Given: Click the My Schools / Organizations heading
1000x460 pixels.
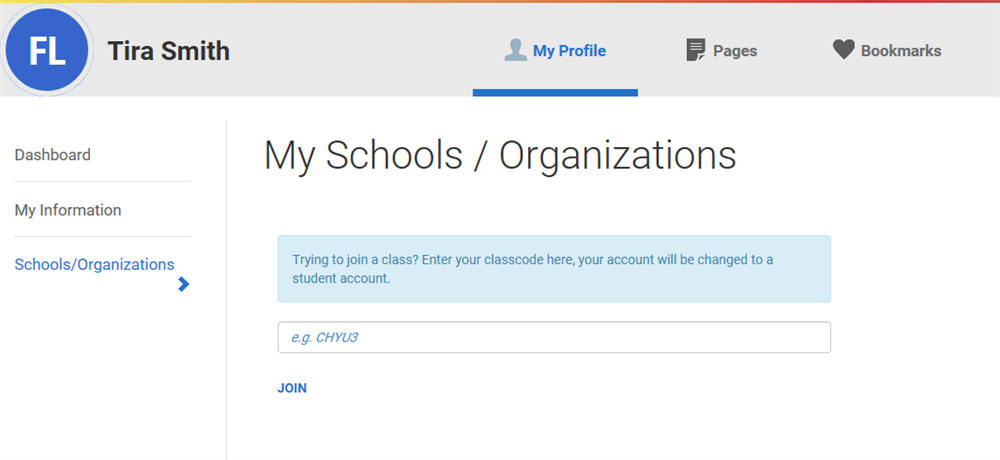Looking at the screenshot, I should [x=500, y=156].
